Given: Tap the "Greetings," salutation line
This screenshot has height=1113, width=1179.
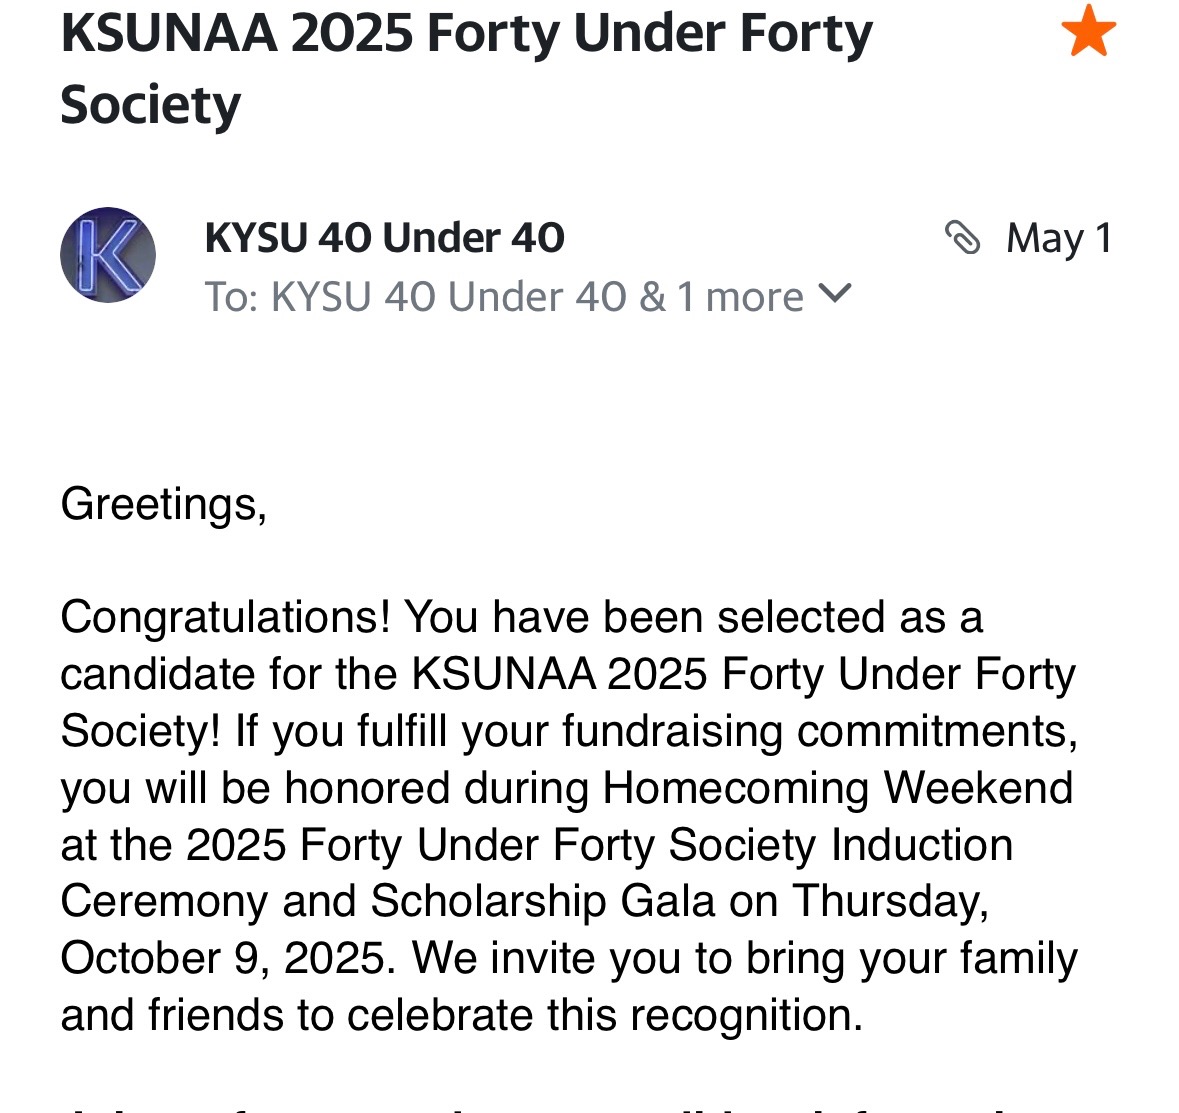Looking at the screenshot, I should (x=164, y=504).
